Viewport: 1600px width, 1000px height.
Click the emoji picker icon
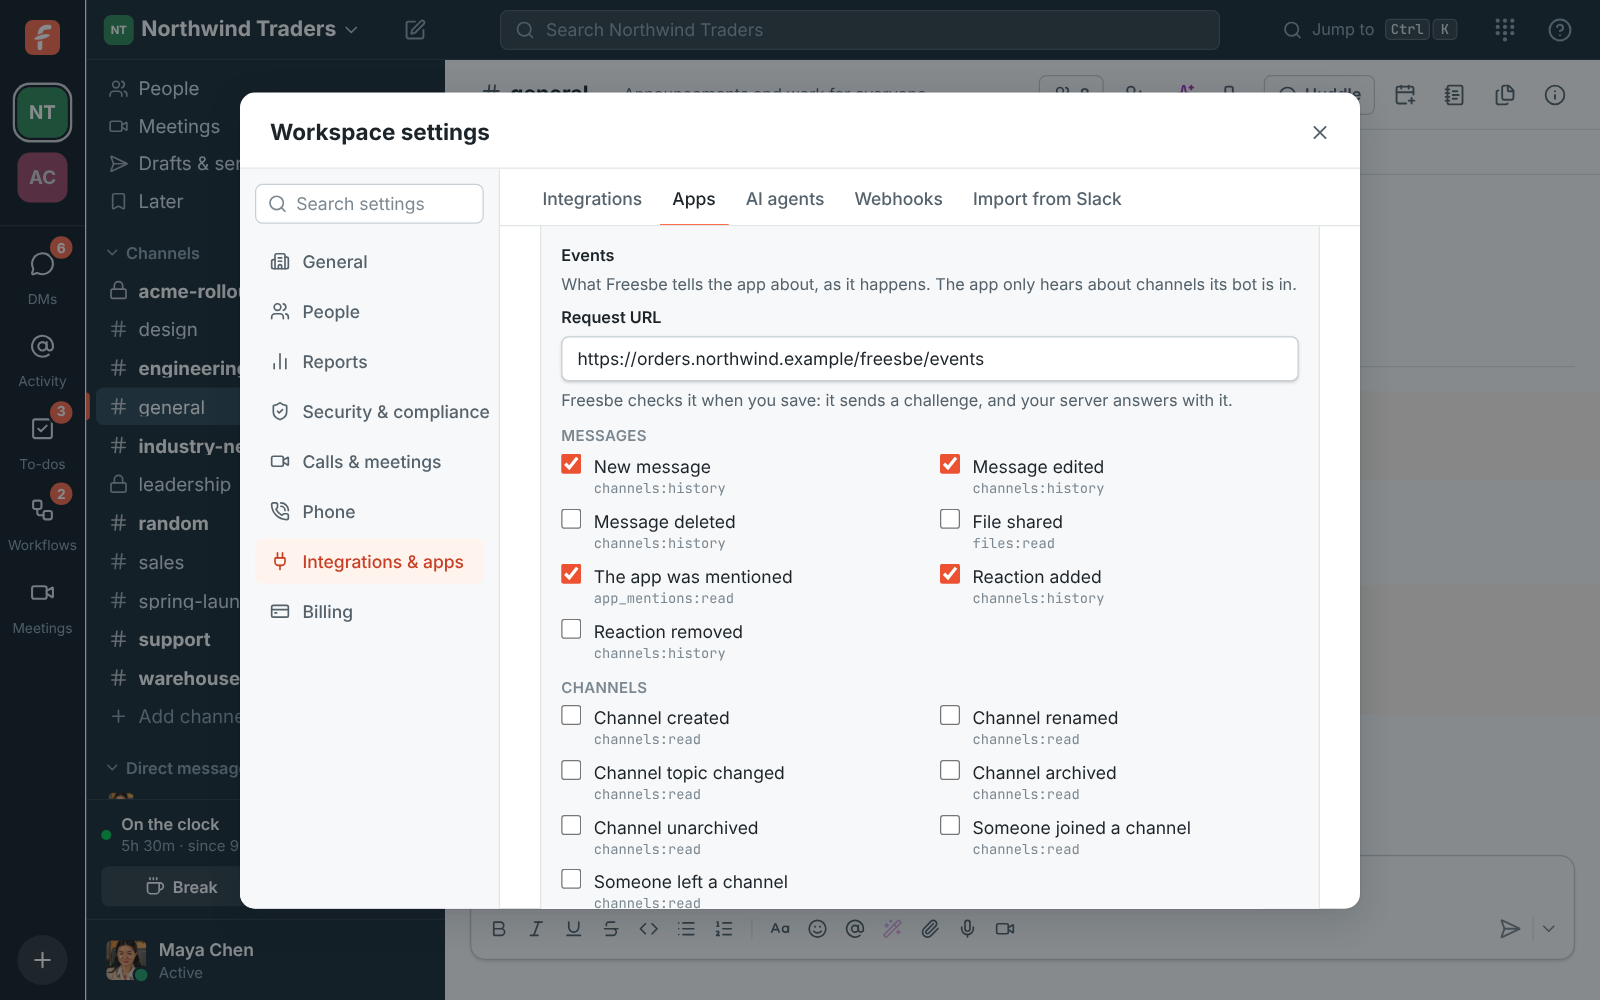[817, 929]
